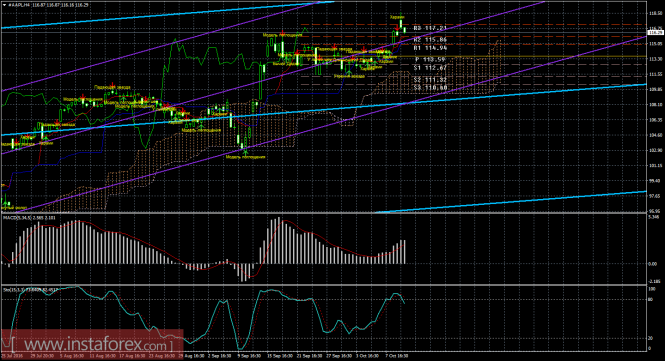
Task: Select the red arrow marker near 15 Sep peak
Action: (282, 32)
